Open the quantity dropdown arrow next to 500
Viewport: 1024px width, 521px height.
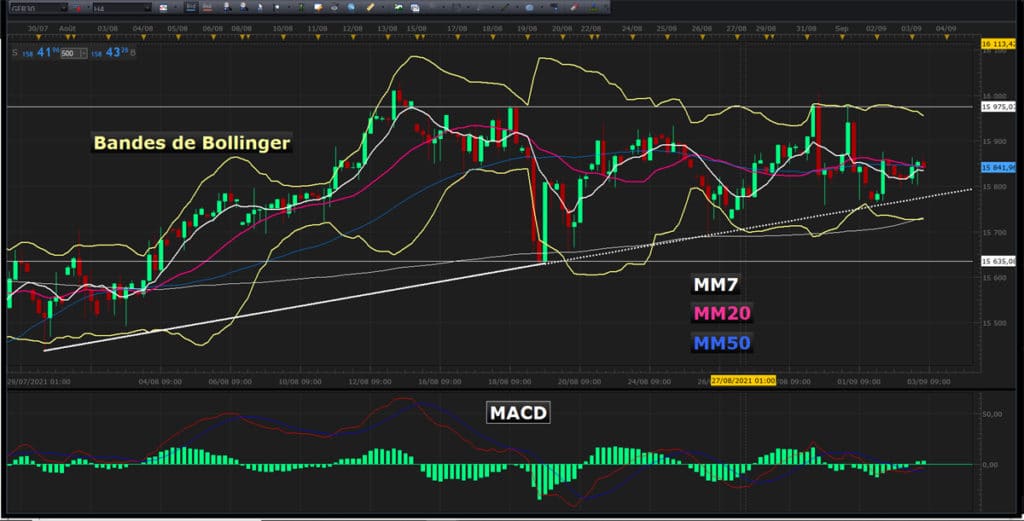click(x=84, y=54)
